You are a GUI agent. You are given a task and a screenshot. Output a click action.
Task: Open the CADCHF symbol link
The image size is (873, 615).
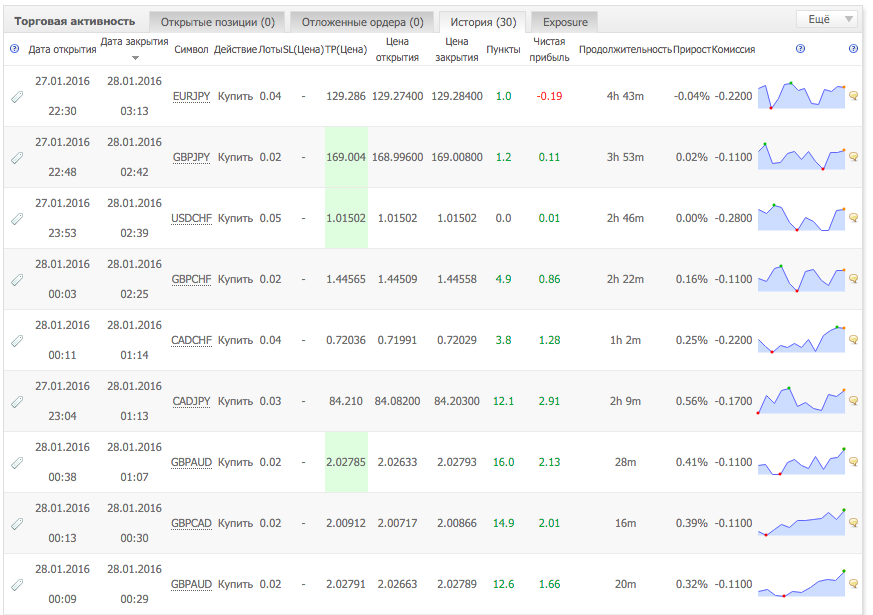click(x=192, y=340)
